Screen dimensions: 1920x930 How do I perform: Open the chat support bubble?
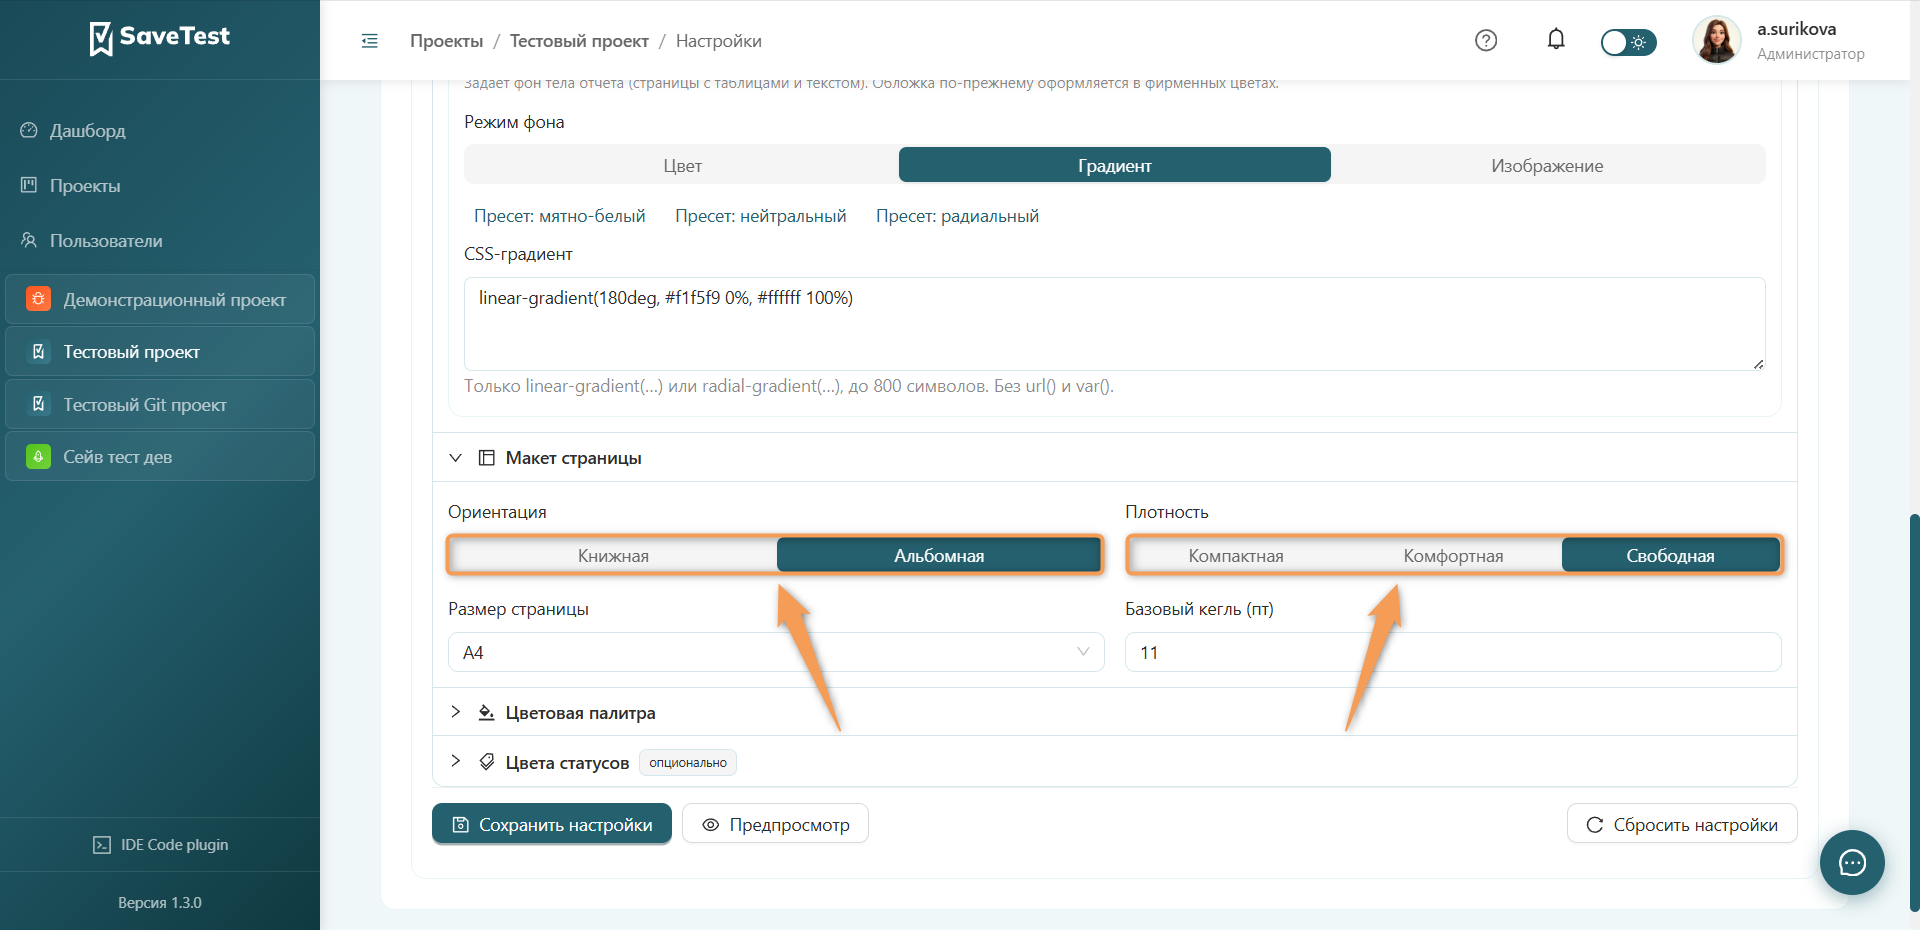(x=1852, y=862)
